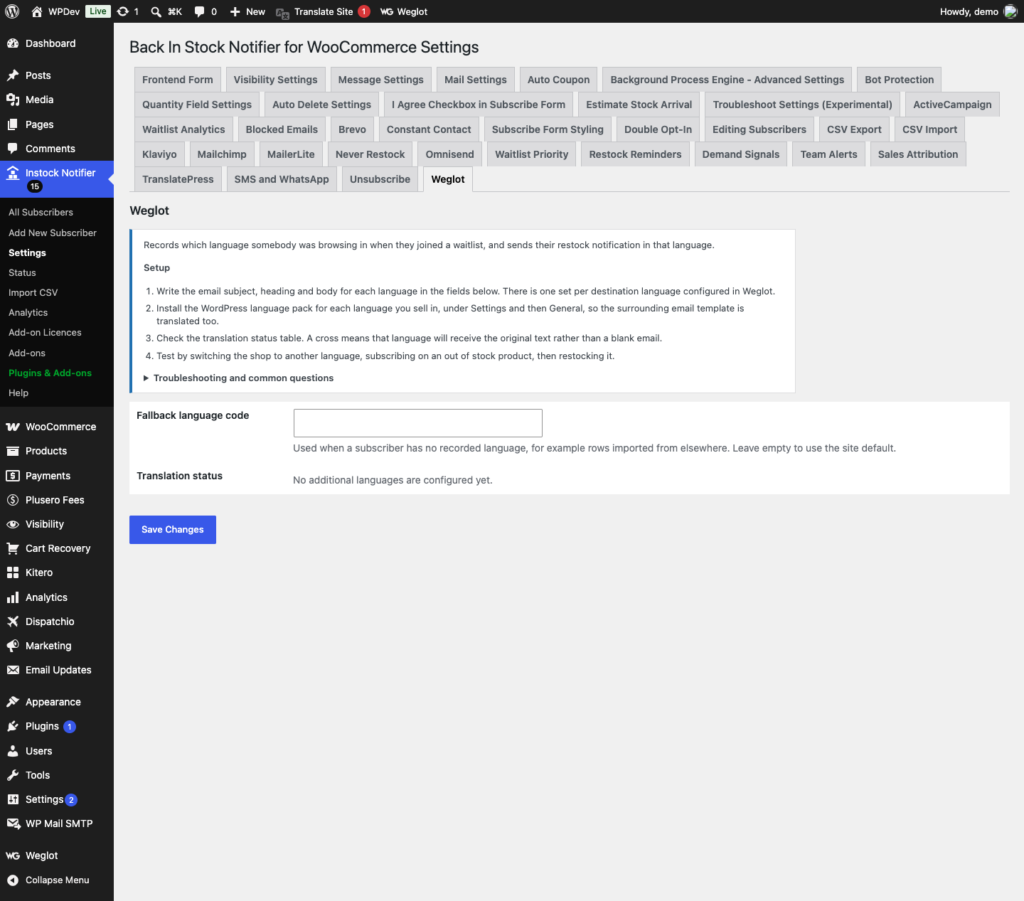Click the Plusero Fees coin icon
The height and width of the screenshot is (901, 1024).
[12, 499]
